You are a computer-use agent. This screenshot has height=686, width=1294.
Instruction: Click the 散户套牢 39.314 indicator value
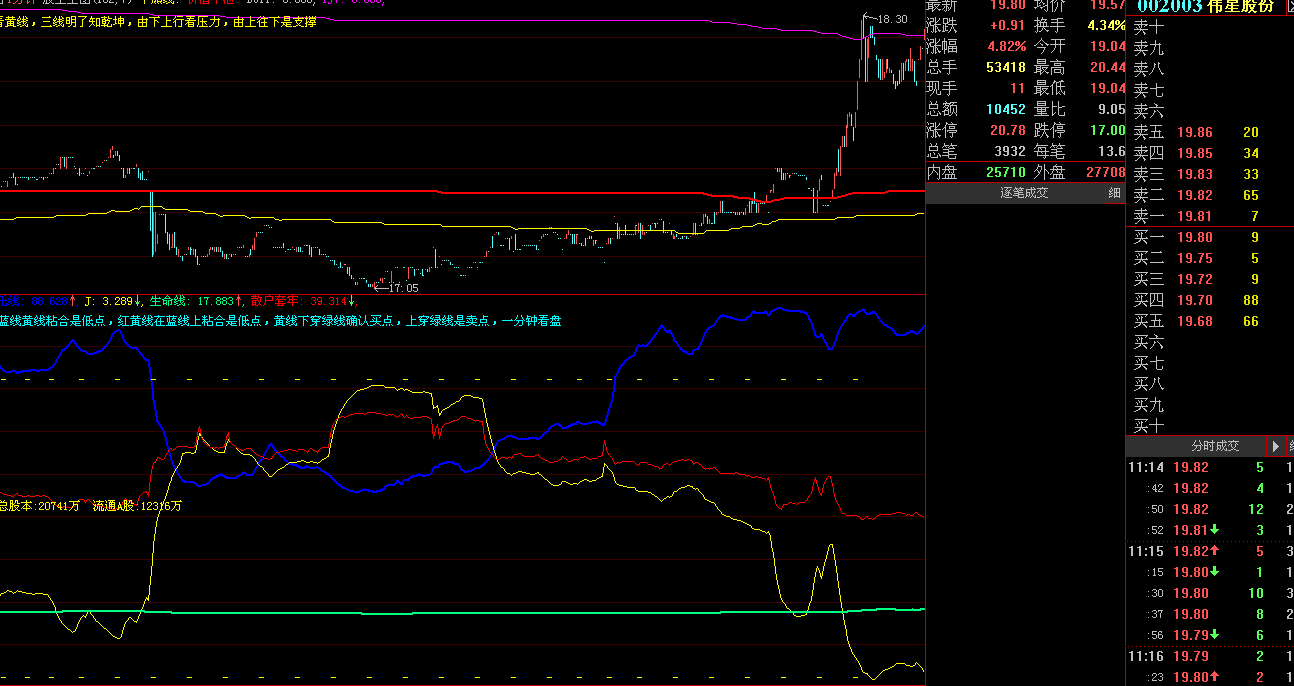click(303, 301)
